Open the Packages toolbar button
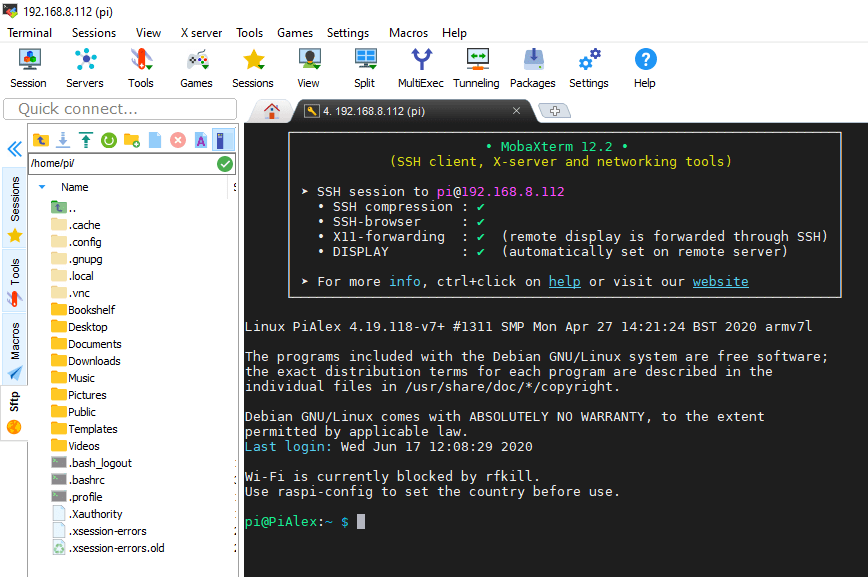 533,69
